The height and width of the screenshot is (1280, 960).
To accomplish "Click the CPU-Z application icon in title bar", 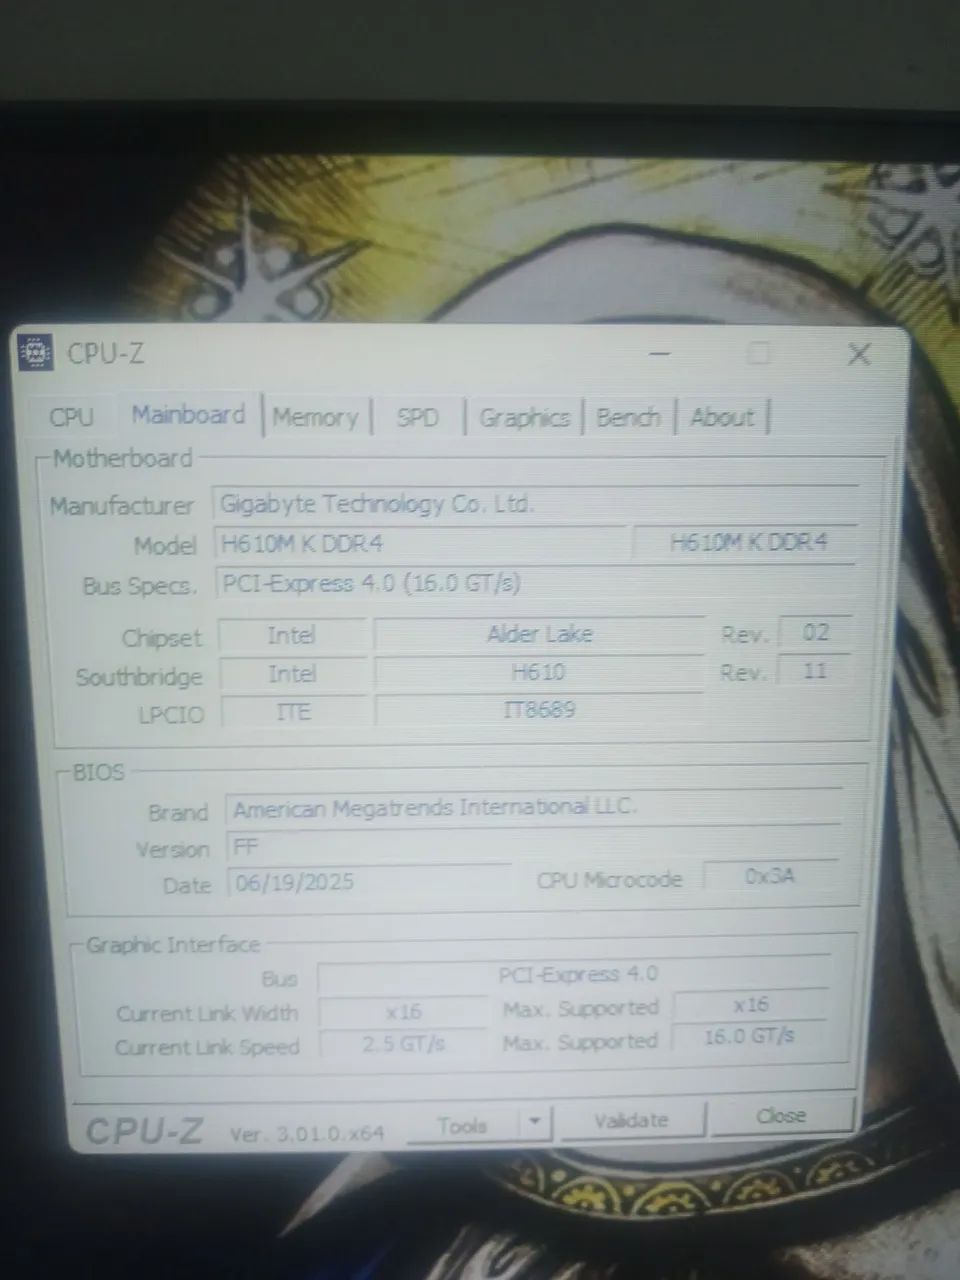I will pyautogui.click(x=36, y=353).
